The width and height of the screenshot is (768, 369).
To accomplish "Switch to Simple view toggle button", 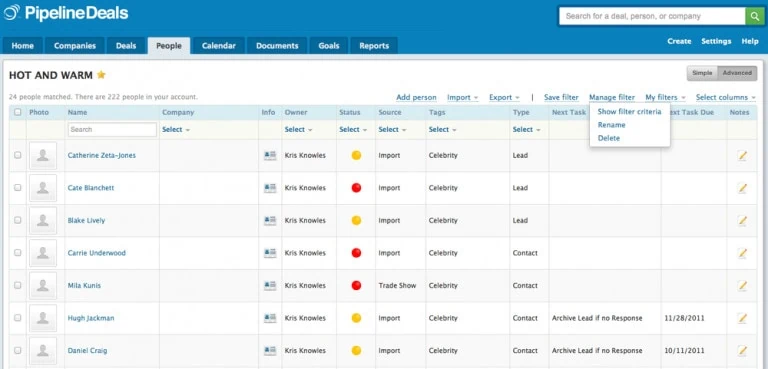I will (702, 73).
